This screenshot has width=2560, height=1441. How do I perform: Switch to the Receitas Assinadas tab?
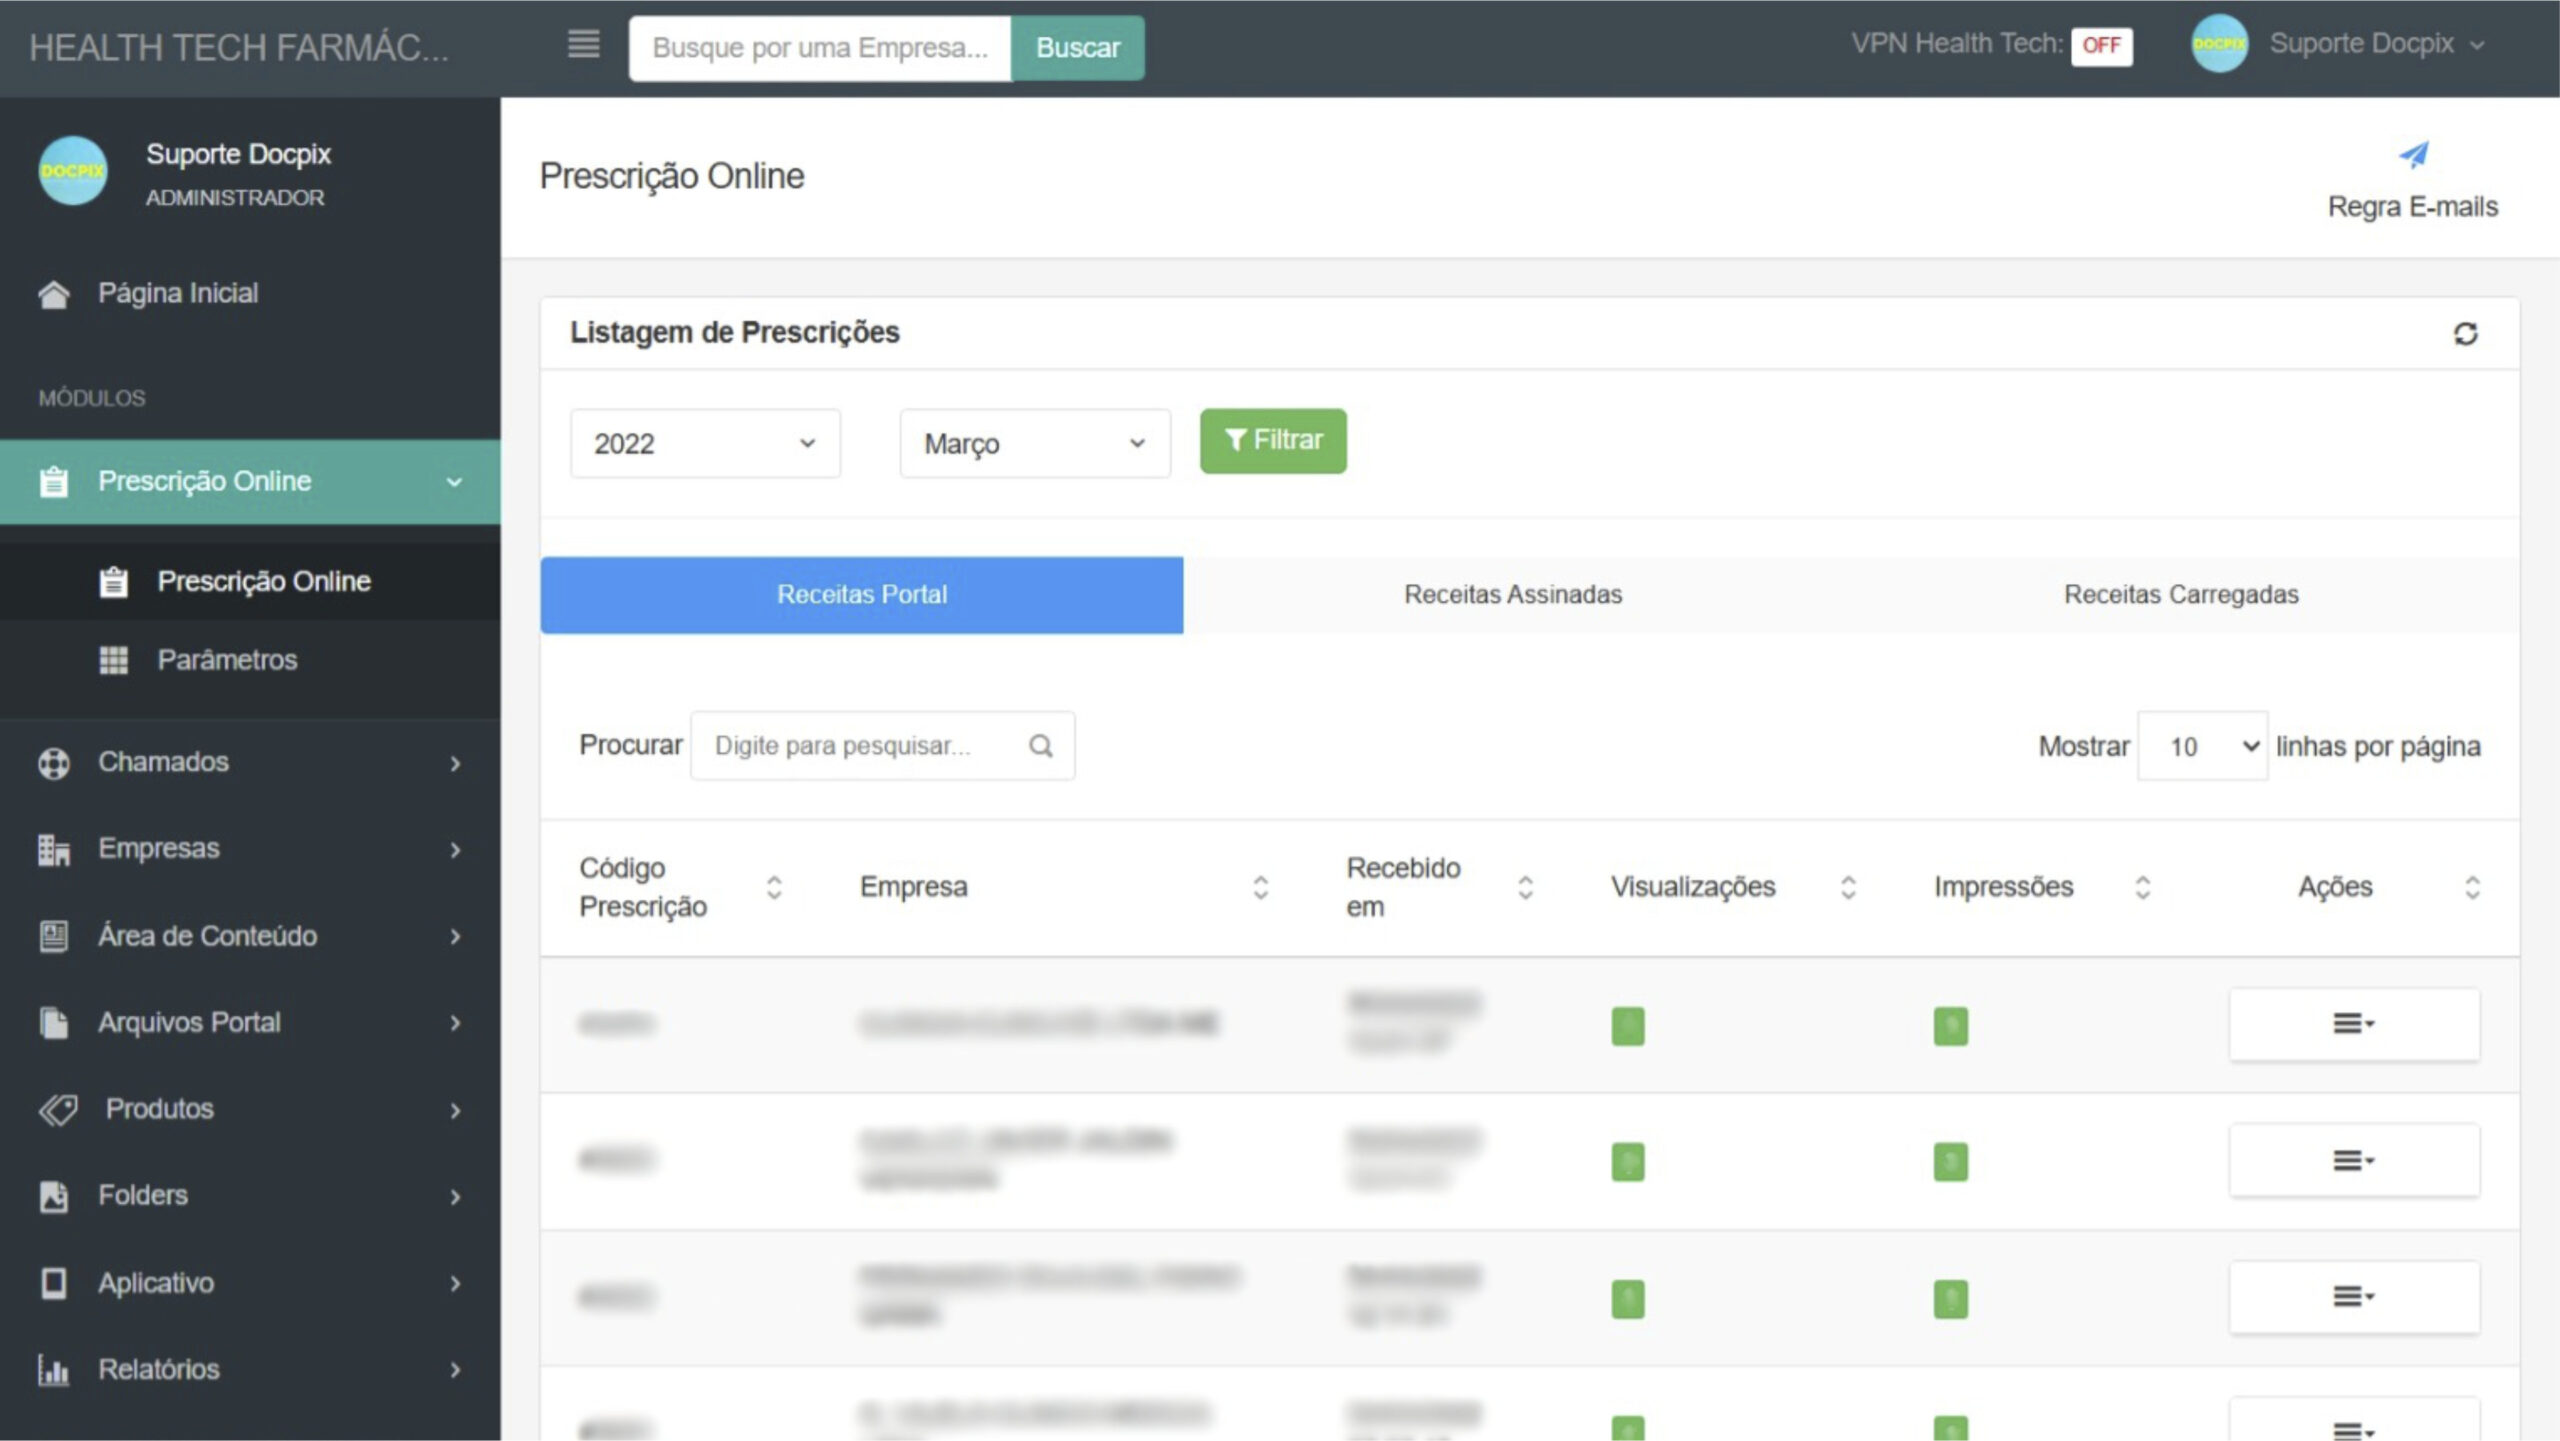click(x=1512, y=595)
